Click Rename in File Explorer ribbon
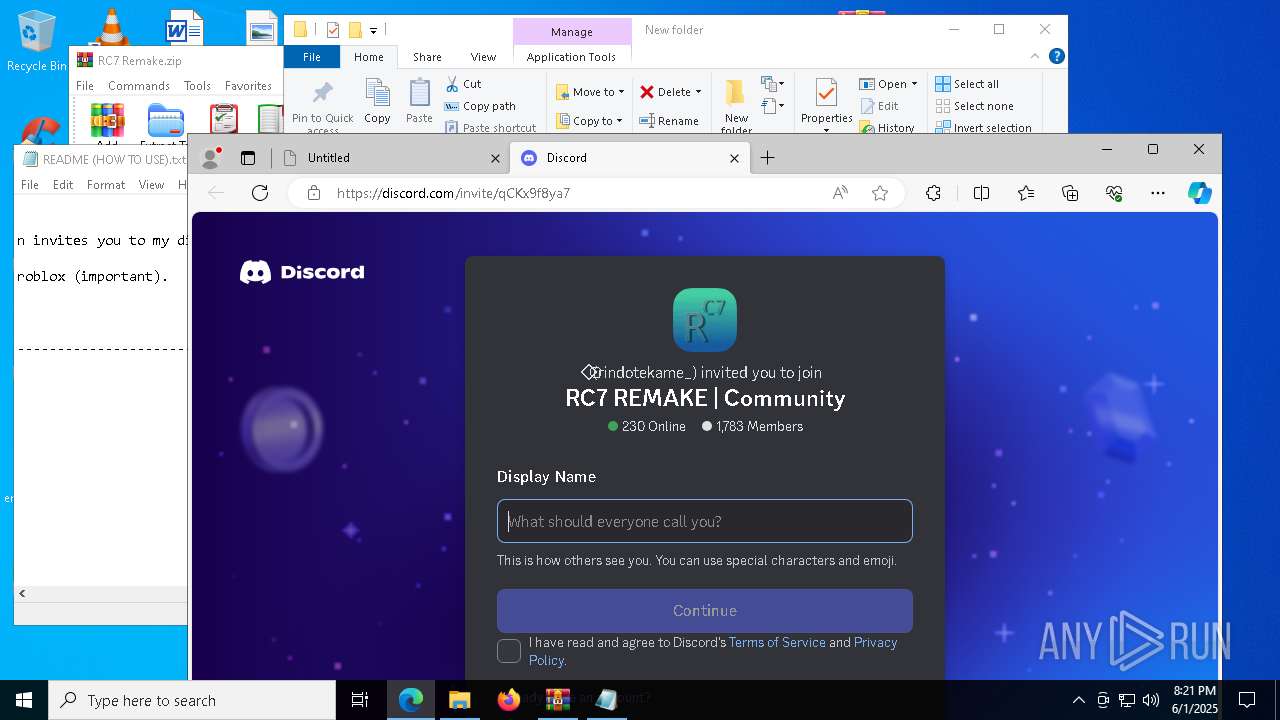The image size is (1280, 720). pos(669,121)
